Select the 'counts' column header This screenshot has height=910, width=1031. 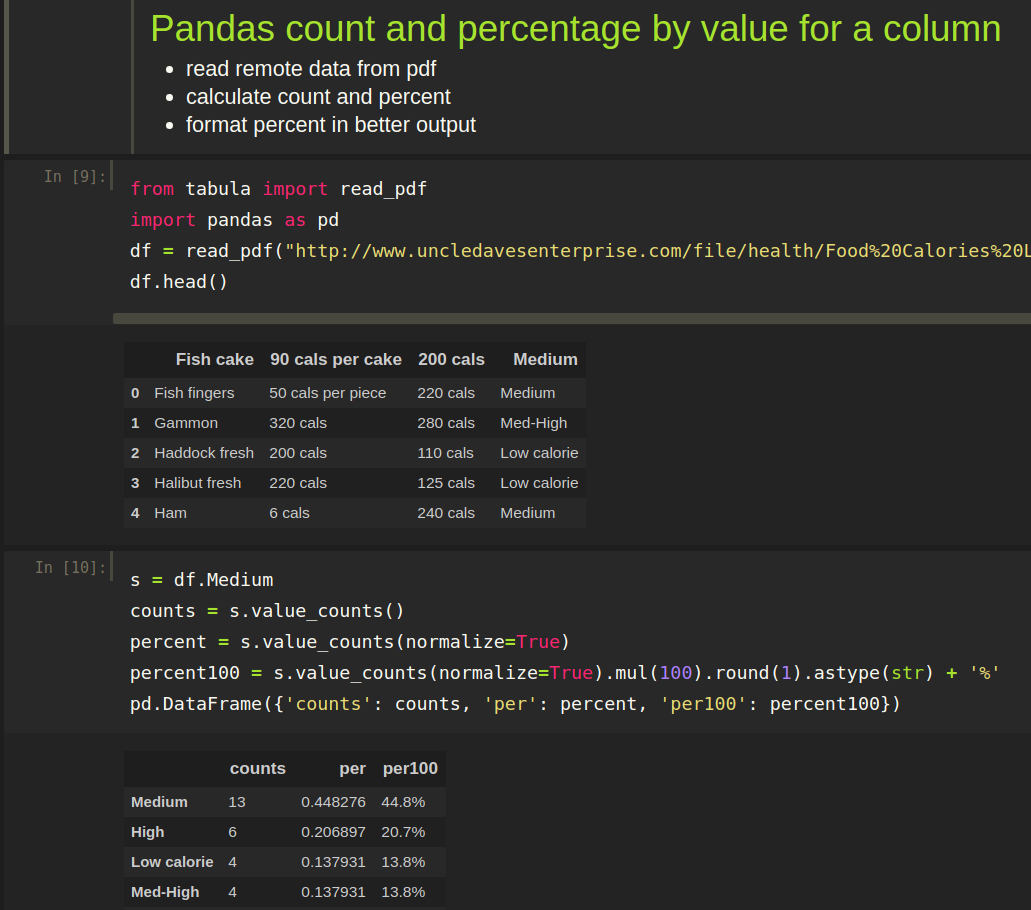257,768
